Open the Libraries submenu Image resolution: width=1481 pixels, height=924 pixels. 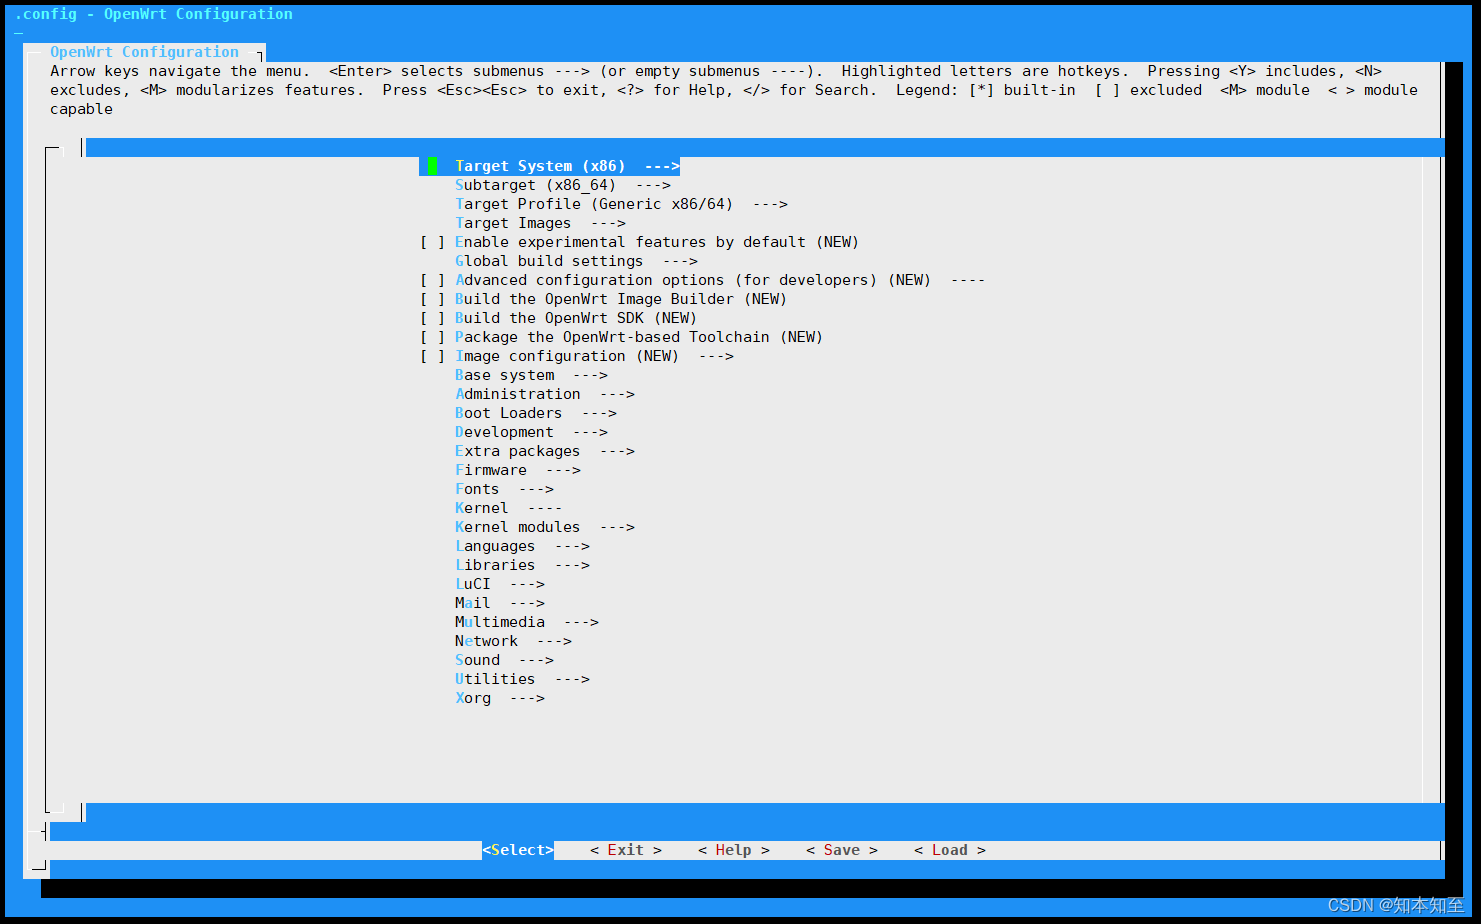pos(522,565)
